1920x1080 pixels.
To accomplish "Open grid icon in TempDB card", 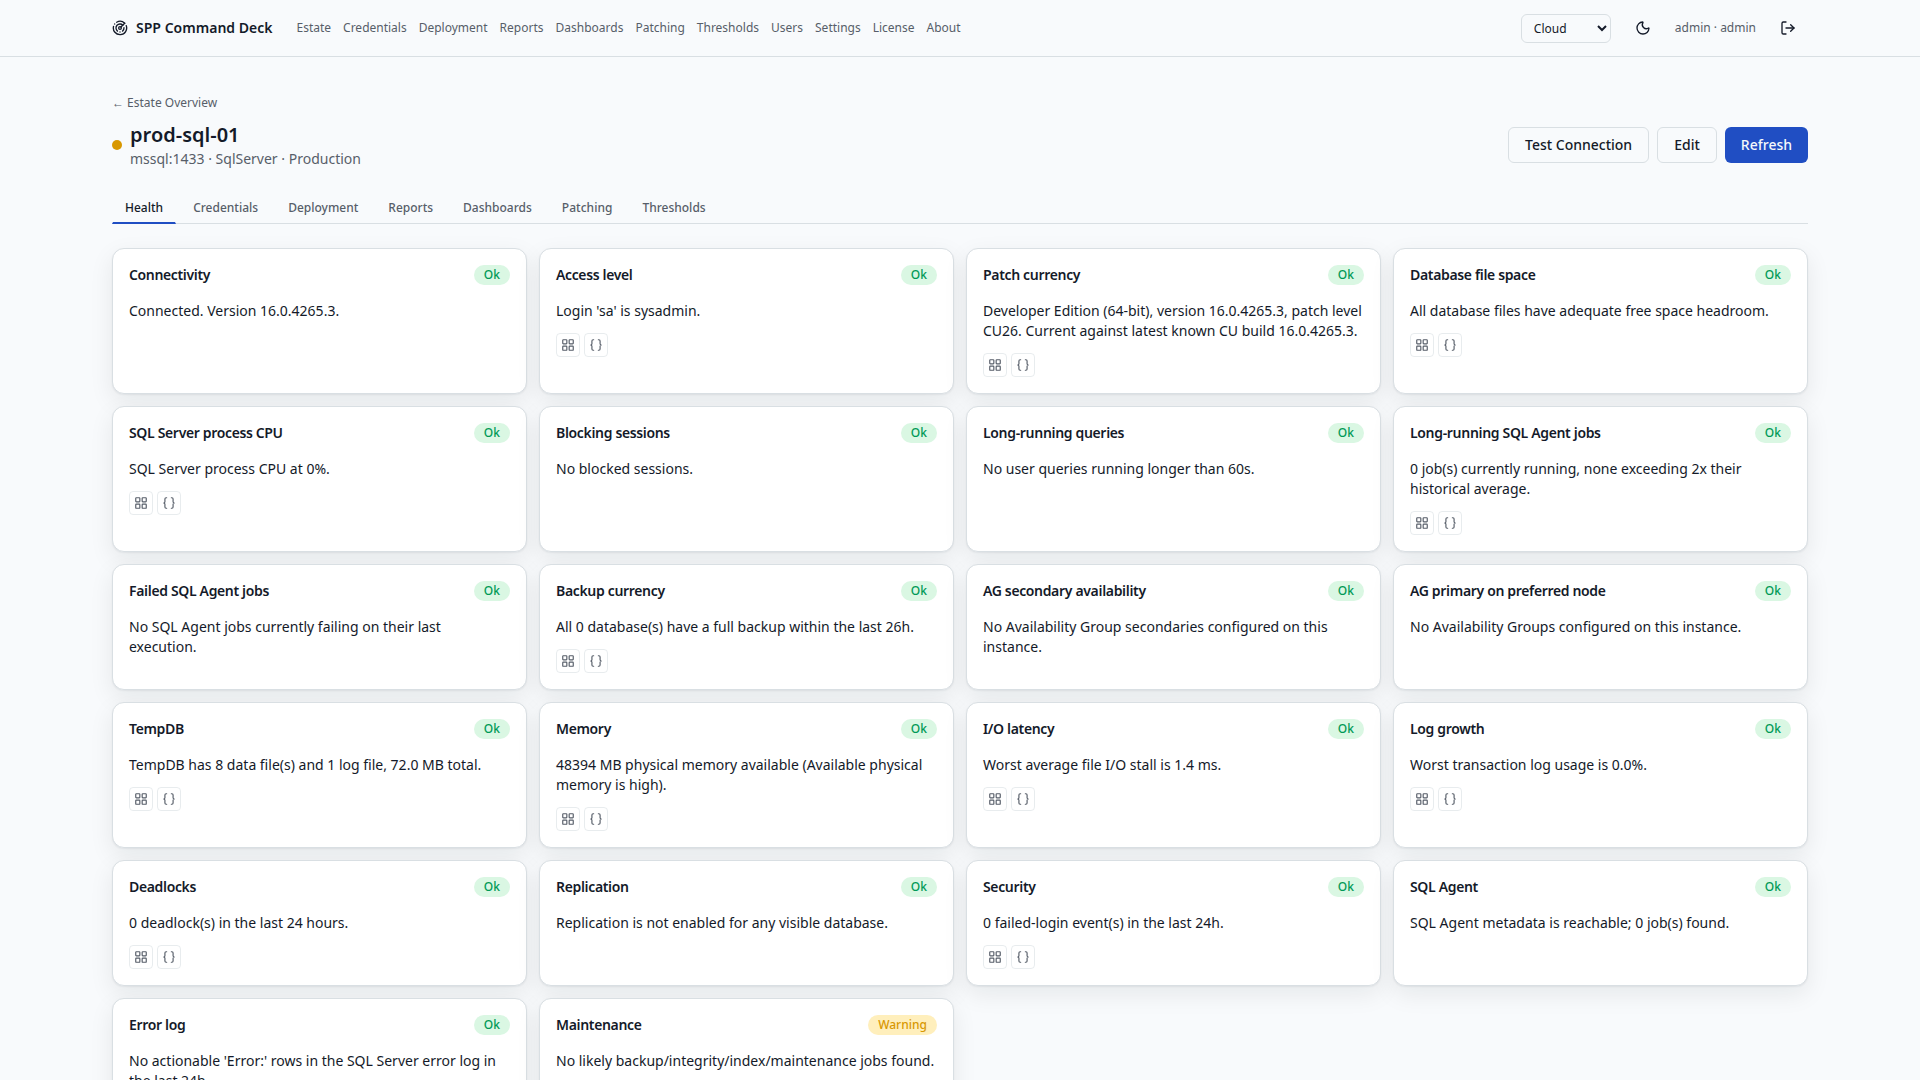I will point(141,799).
